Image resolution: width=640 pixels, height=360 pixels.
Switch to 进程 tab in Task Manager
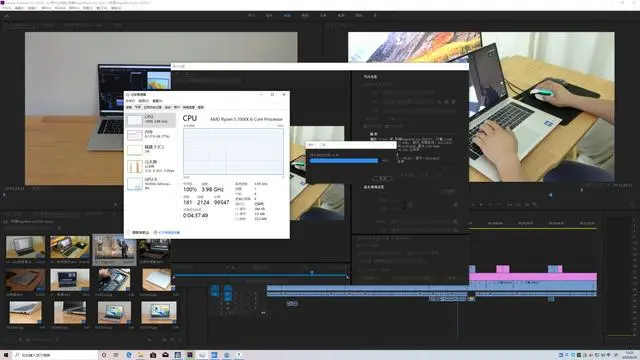tap(129, 107)
